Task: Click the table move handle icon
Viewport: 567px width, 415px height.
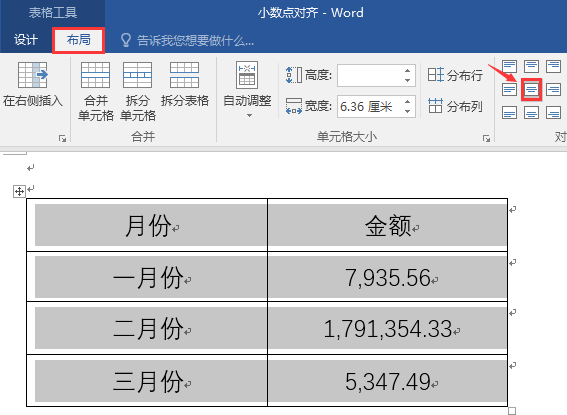Action: click(x=19, y=191)
